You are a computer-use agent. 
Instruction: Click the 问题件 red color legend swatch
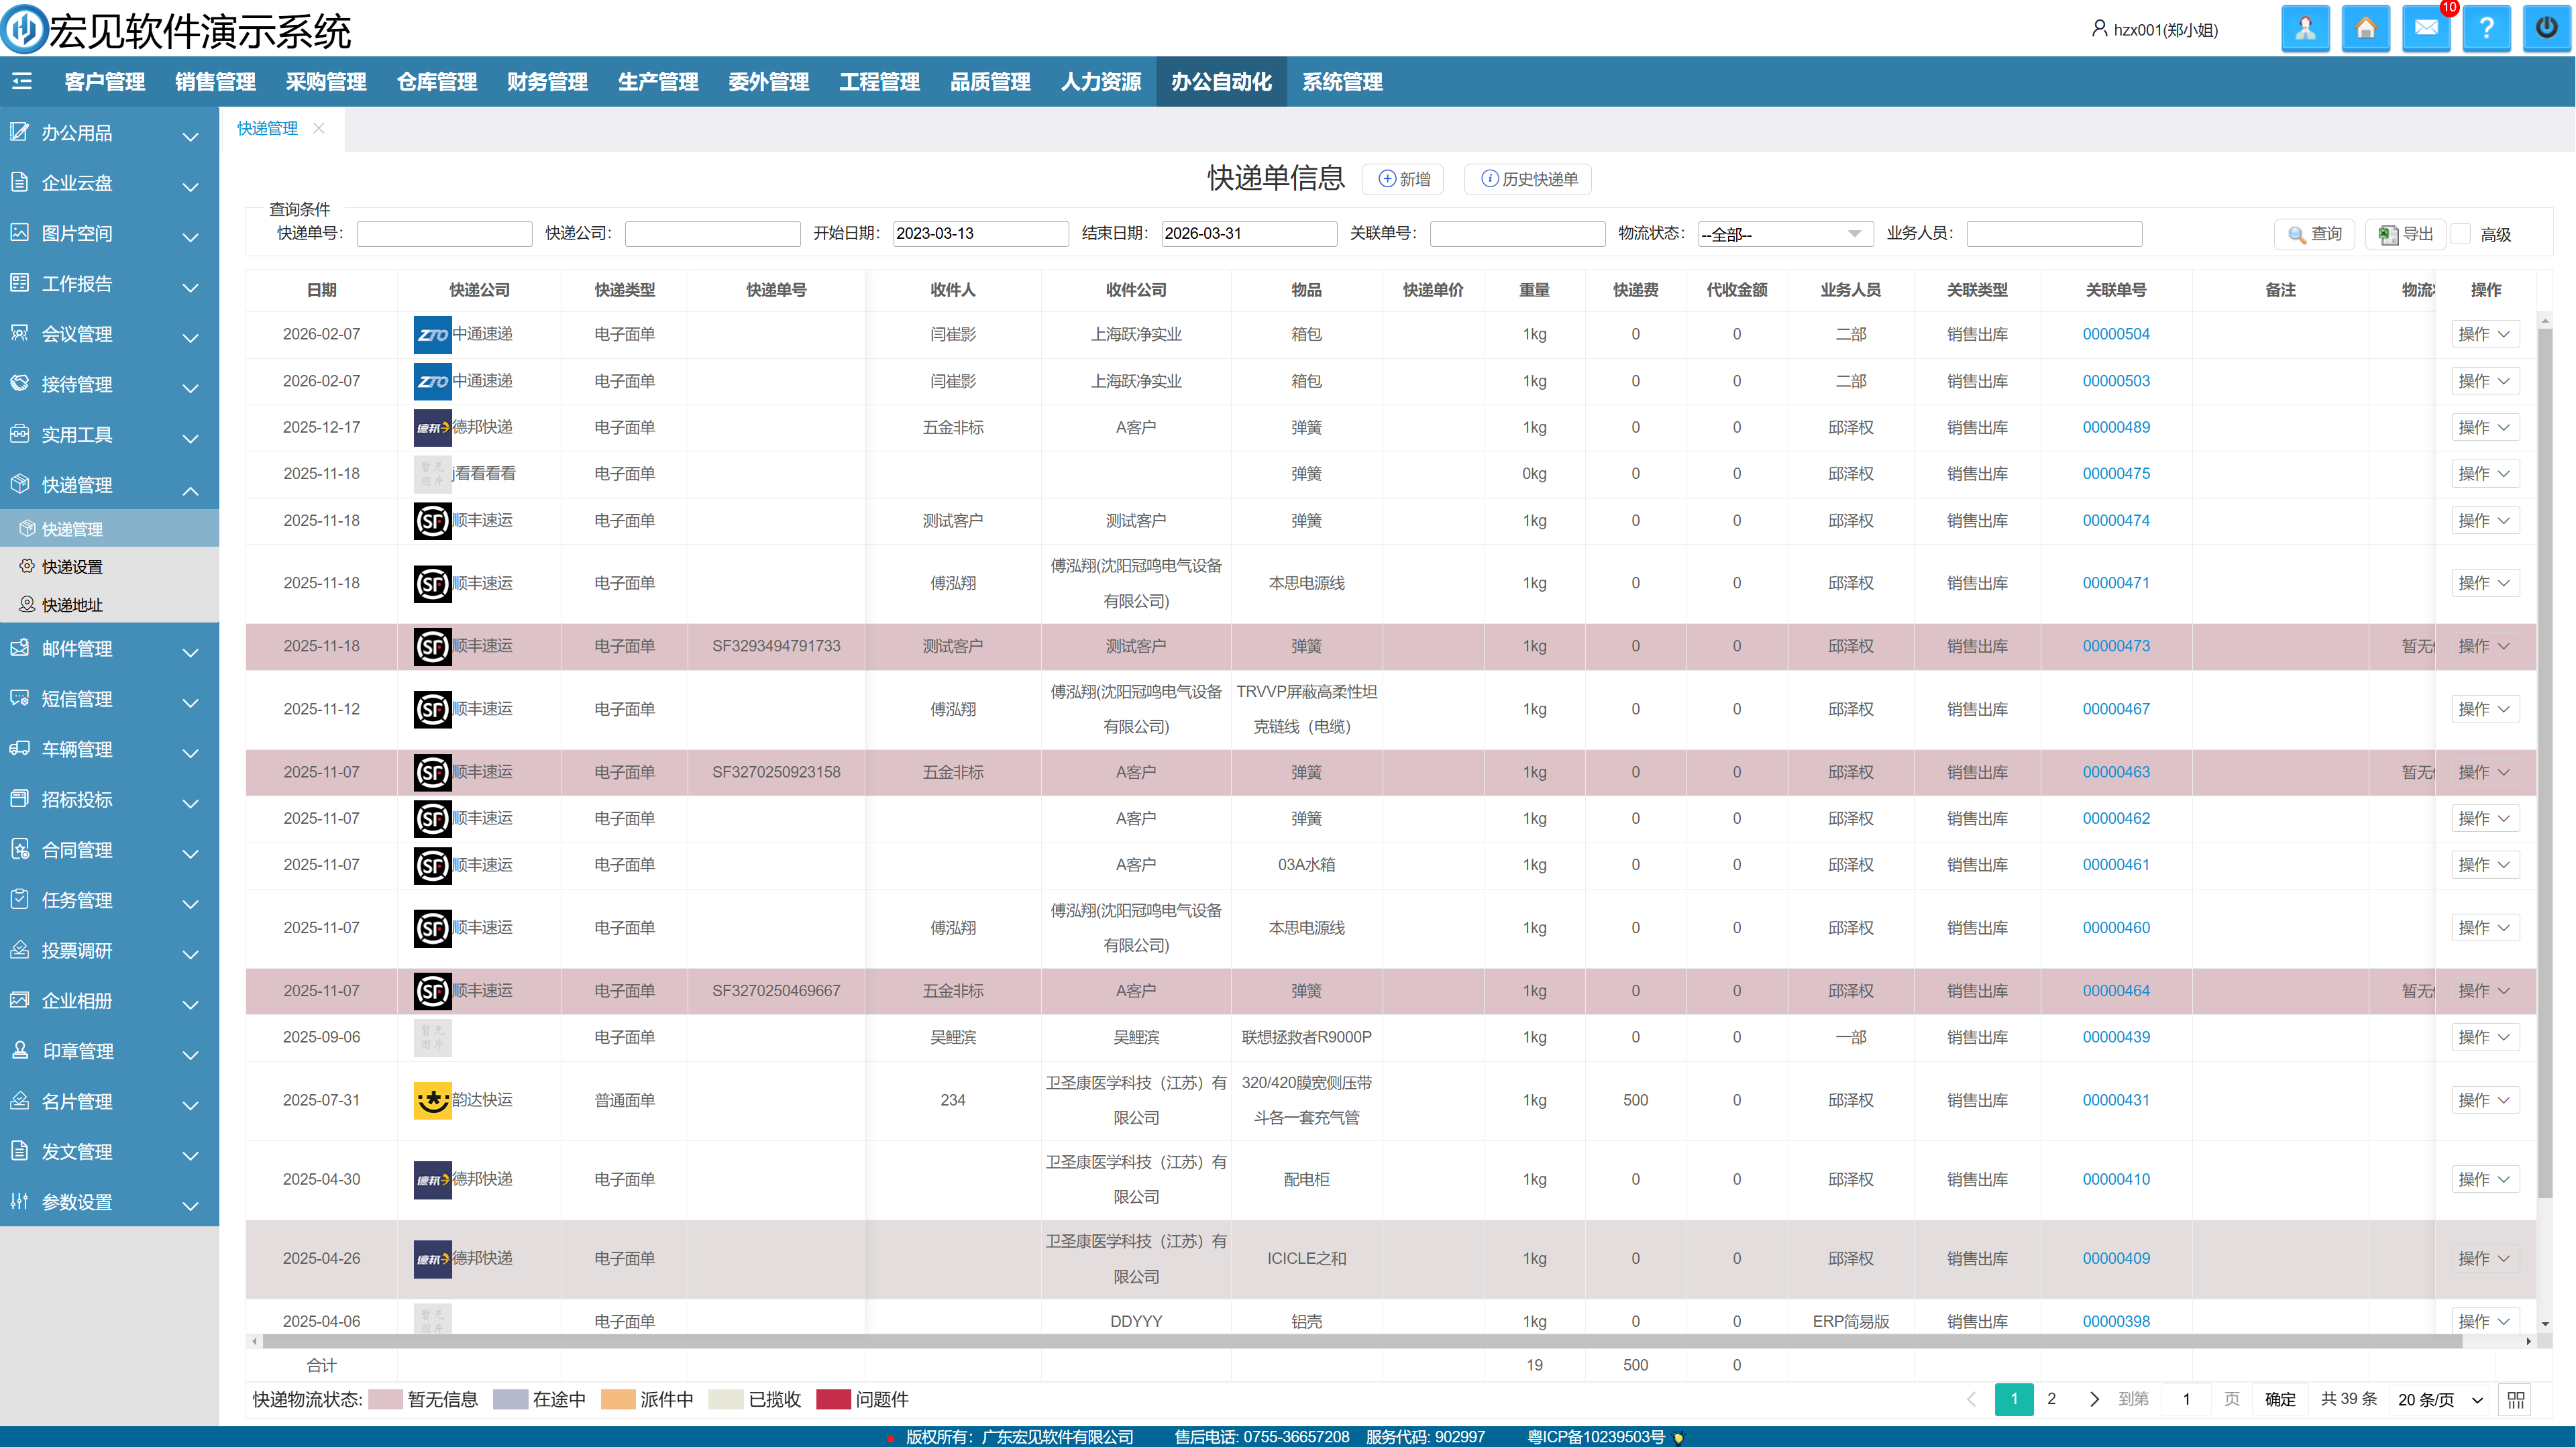(x=833, y=1399)
